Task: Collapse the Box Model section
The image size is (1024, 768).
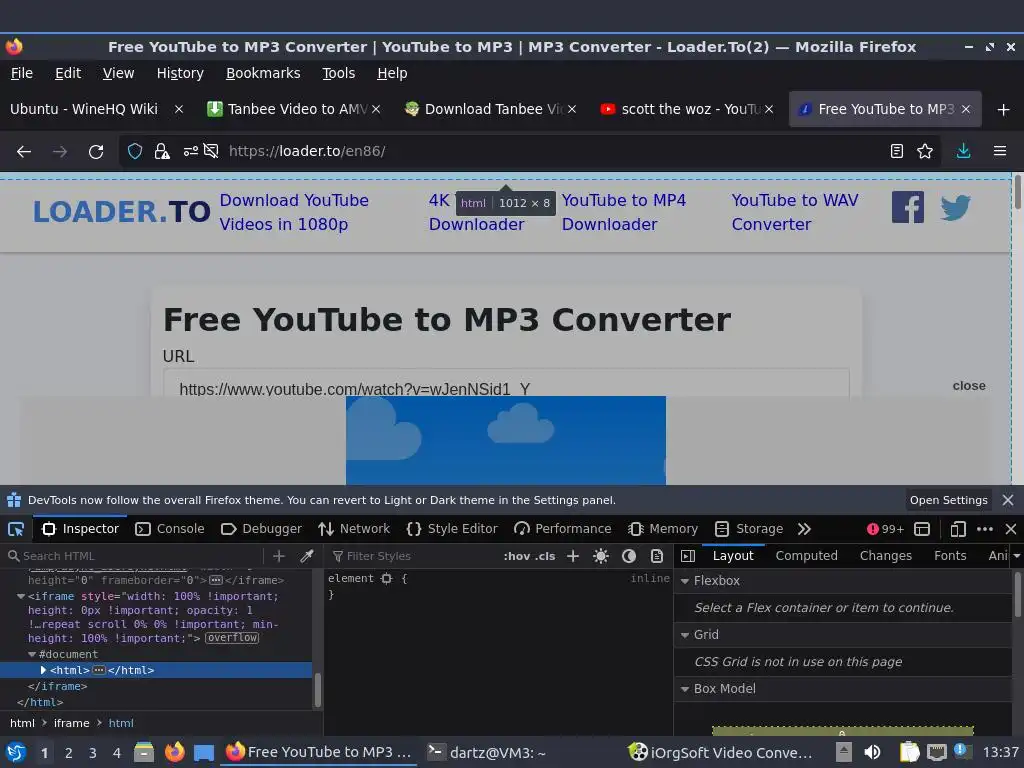Action: [685, 689]
